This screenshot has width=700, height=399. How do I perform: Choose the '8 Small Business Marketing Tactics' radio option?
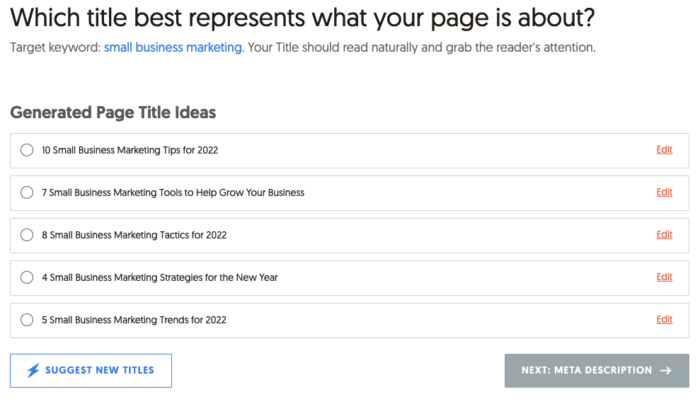(x=27, y=235)
